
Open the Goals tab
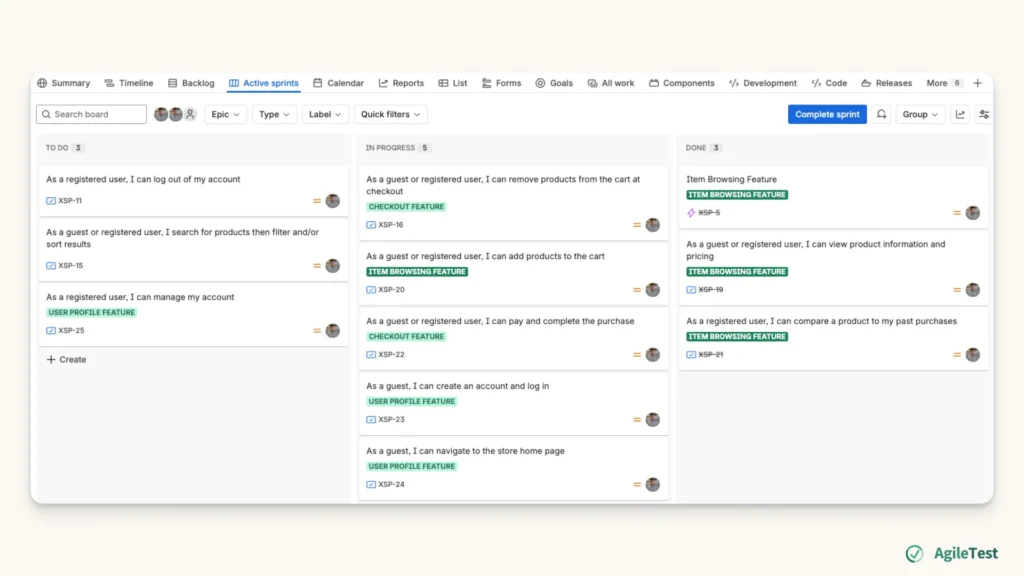pyautogui.click(x=554, y=83)
